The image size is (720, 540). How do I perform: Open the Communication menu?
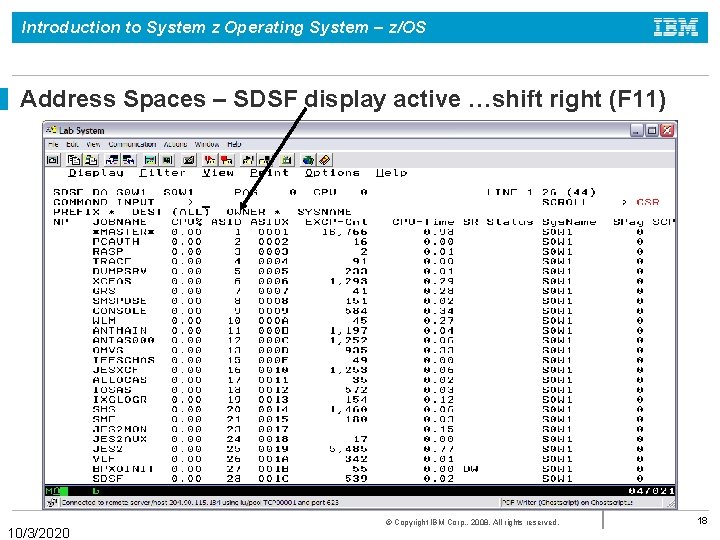(x=132, y=144)
